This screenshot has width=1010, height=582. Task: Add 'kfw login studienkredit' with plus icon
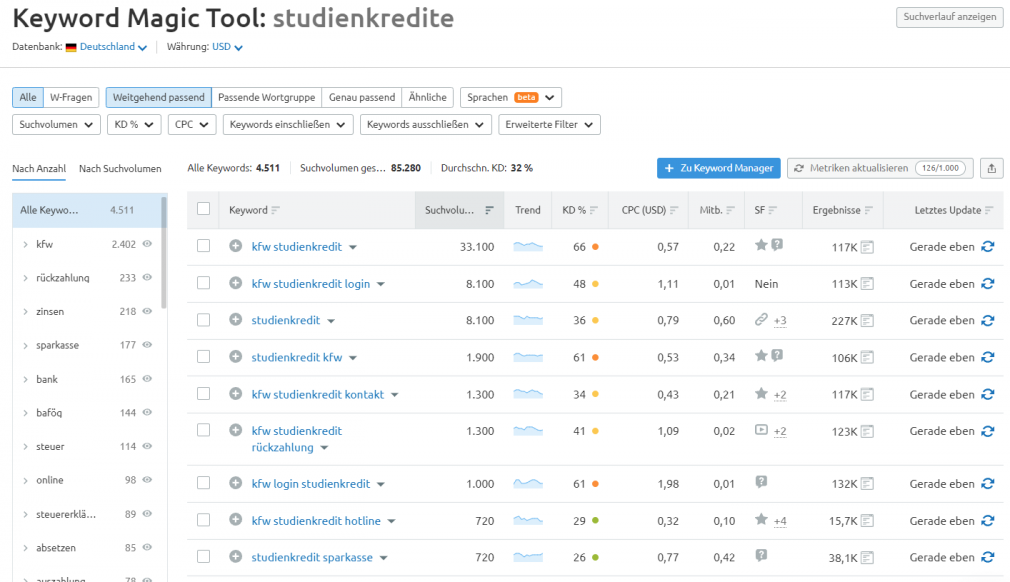(236, 483)
